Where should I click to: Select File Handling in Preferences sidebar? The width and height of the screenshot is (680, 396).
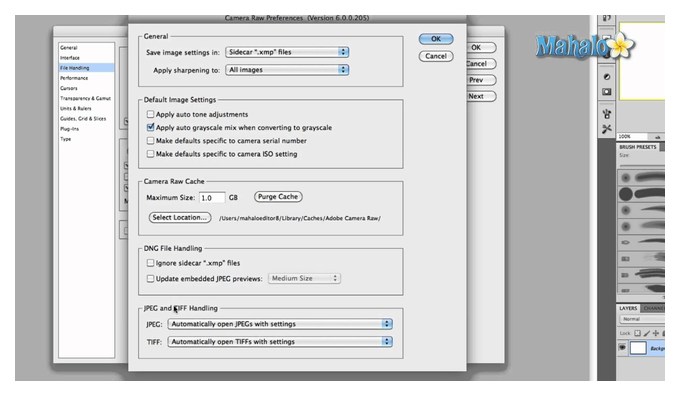[86, 68]
